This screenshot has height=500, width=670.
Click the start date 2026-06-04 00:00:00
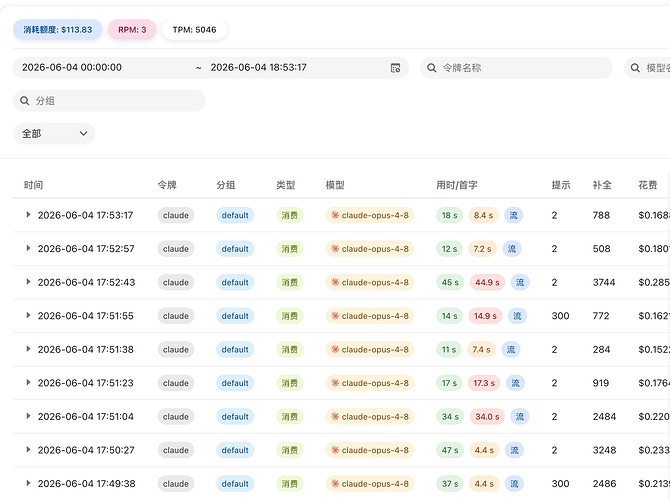(x=72, y=68)
